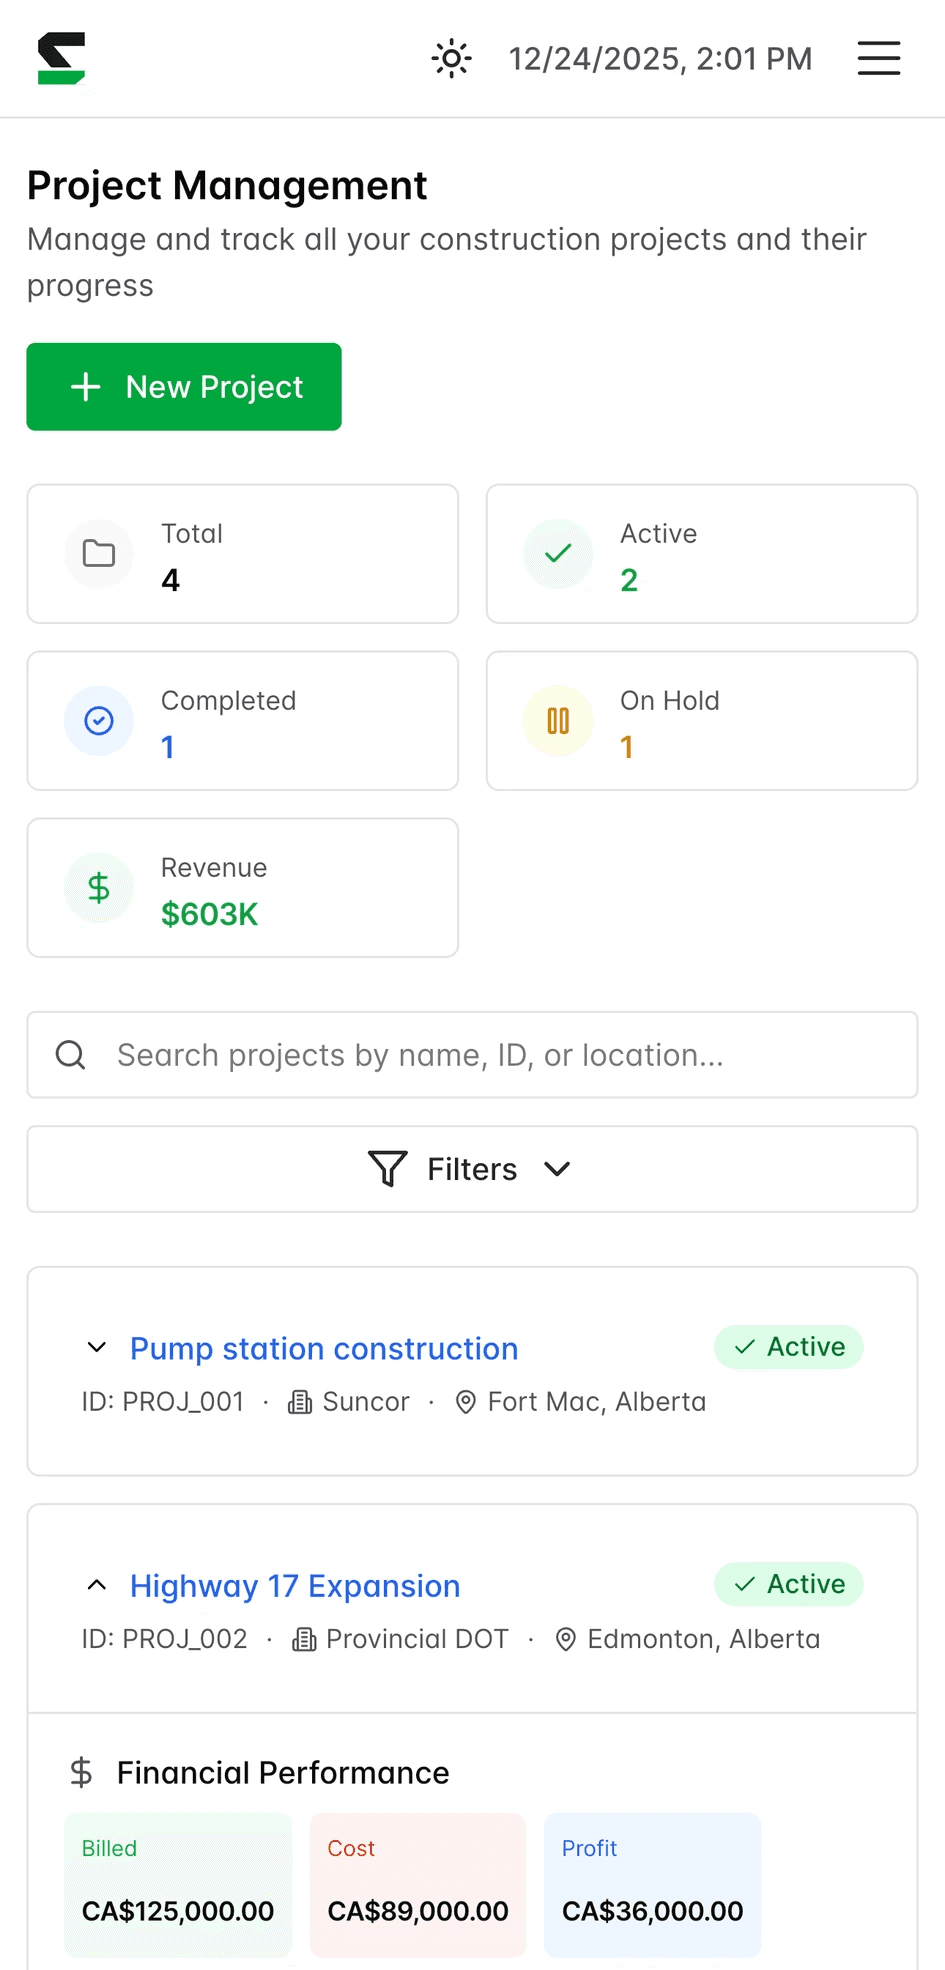The width and height of the screenshot is (945, 1970).
Task: Click Active badge on Pump station construction
Action: pyautogui.click(x=788, y=1347)
